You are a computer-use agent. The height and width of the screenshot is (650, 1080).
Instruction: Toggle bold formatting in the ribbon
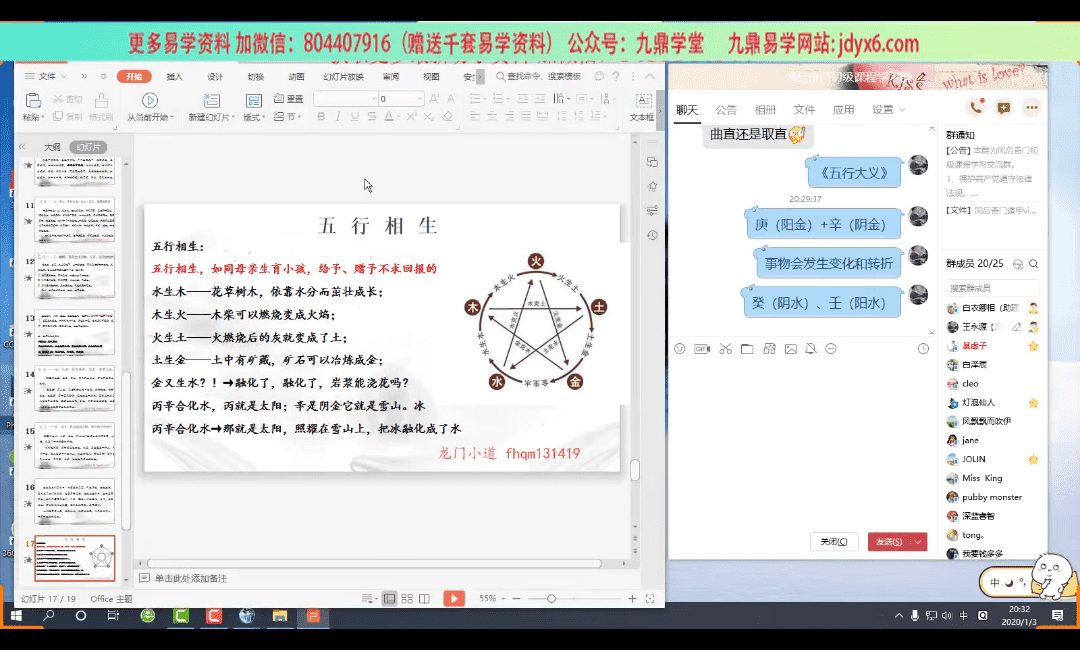[322, 117]
